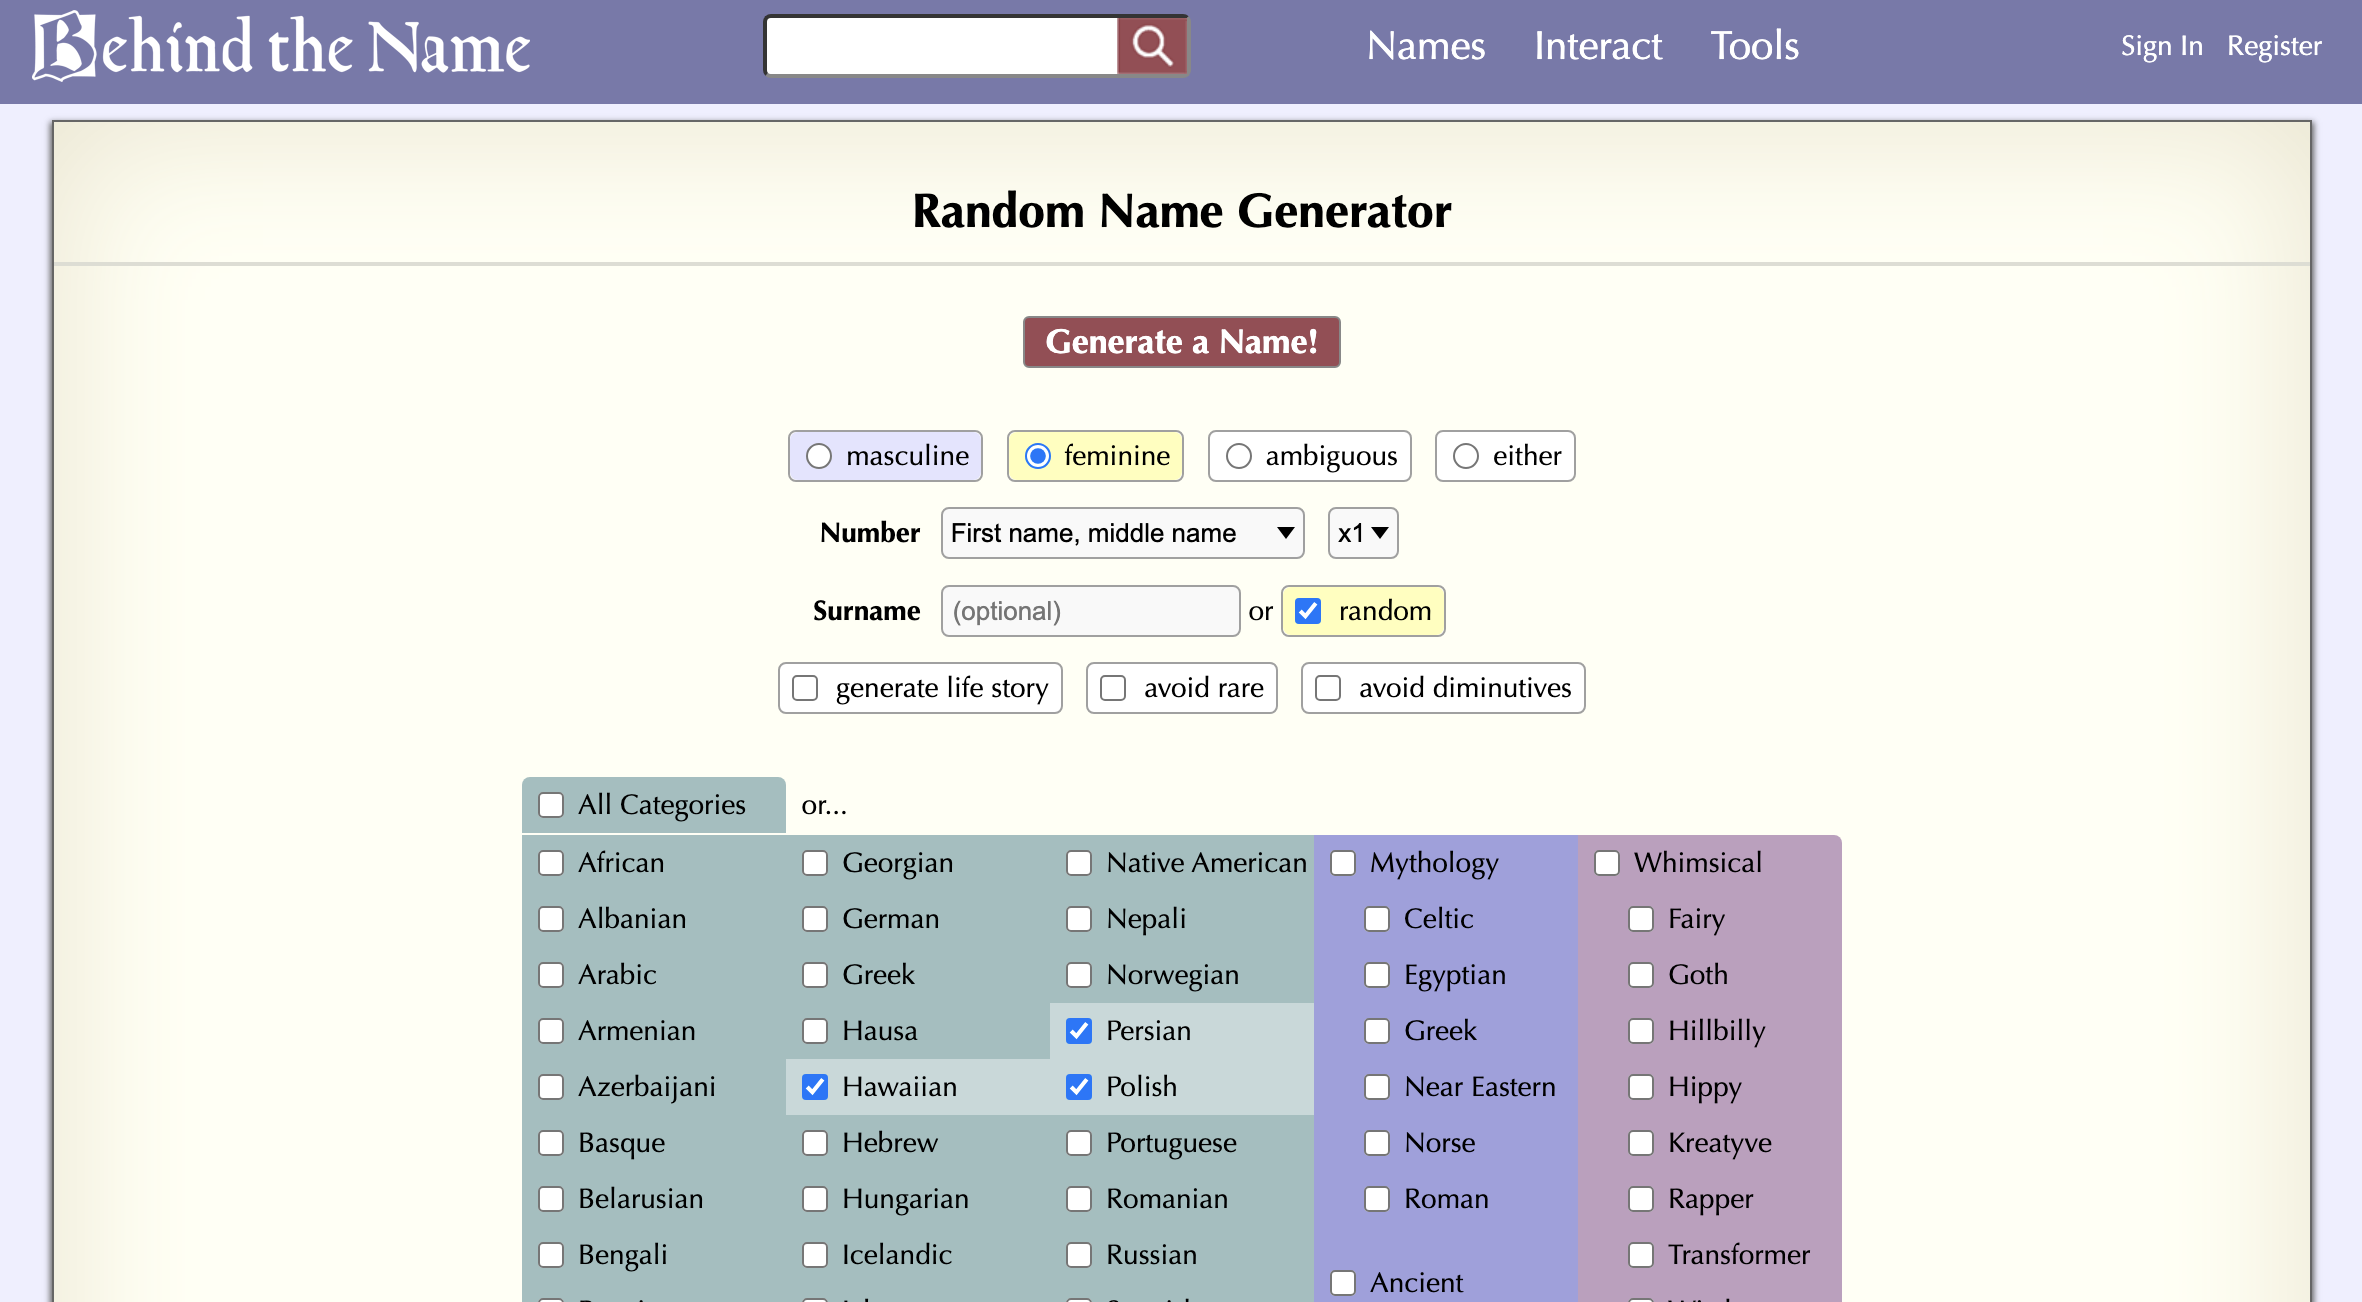Click the Sign In link
This screenshot has height=1302, width=2362.
tap(2161, 46)
